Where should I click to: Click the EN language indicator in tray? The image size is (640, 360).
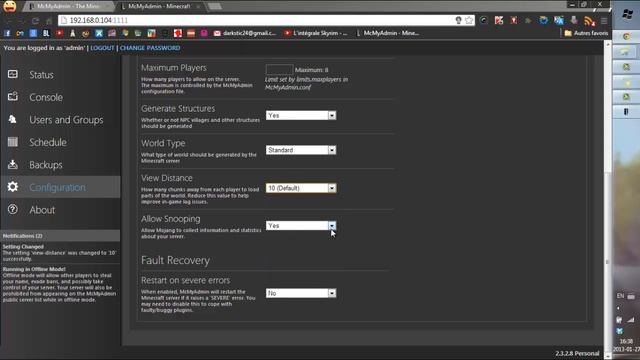(x=620, y=296)
